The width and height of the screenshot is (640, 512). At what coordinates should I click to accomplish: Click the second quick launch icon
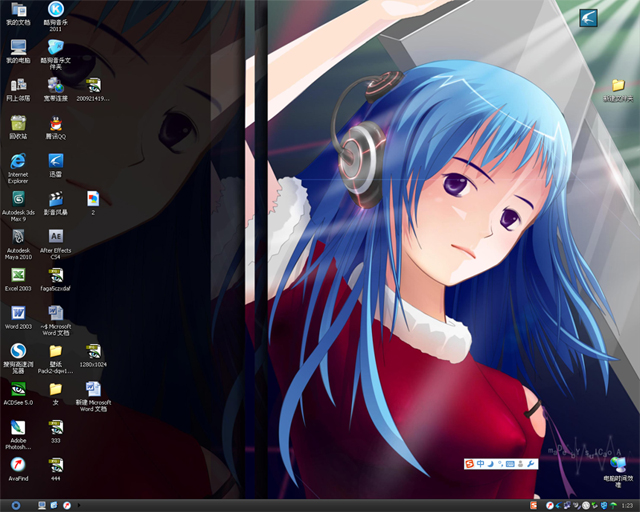click(54, 505)
